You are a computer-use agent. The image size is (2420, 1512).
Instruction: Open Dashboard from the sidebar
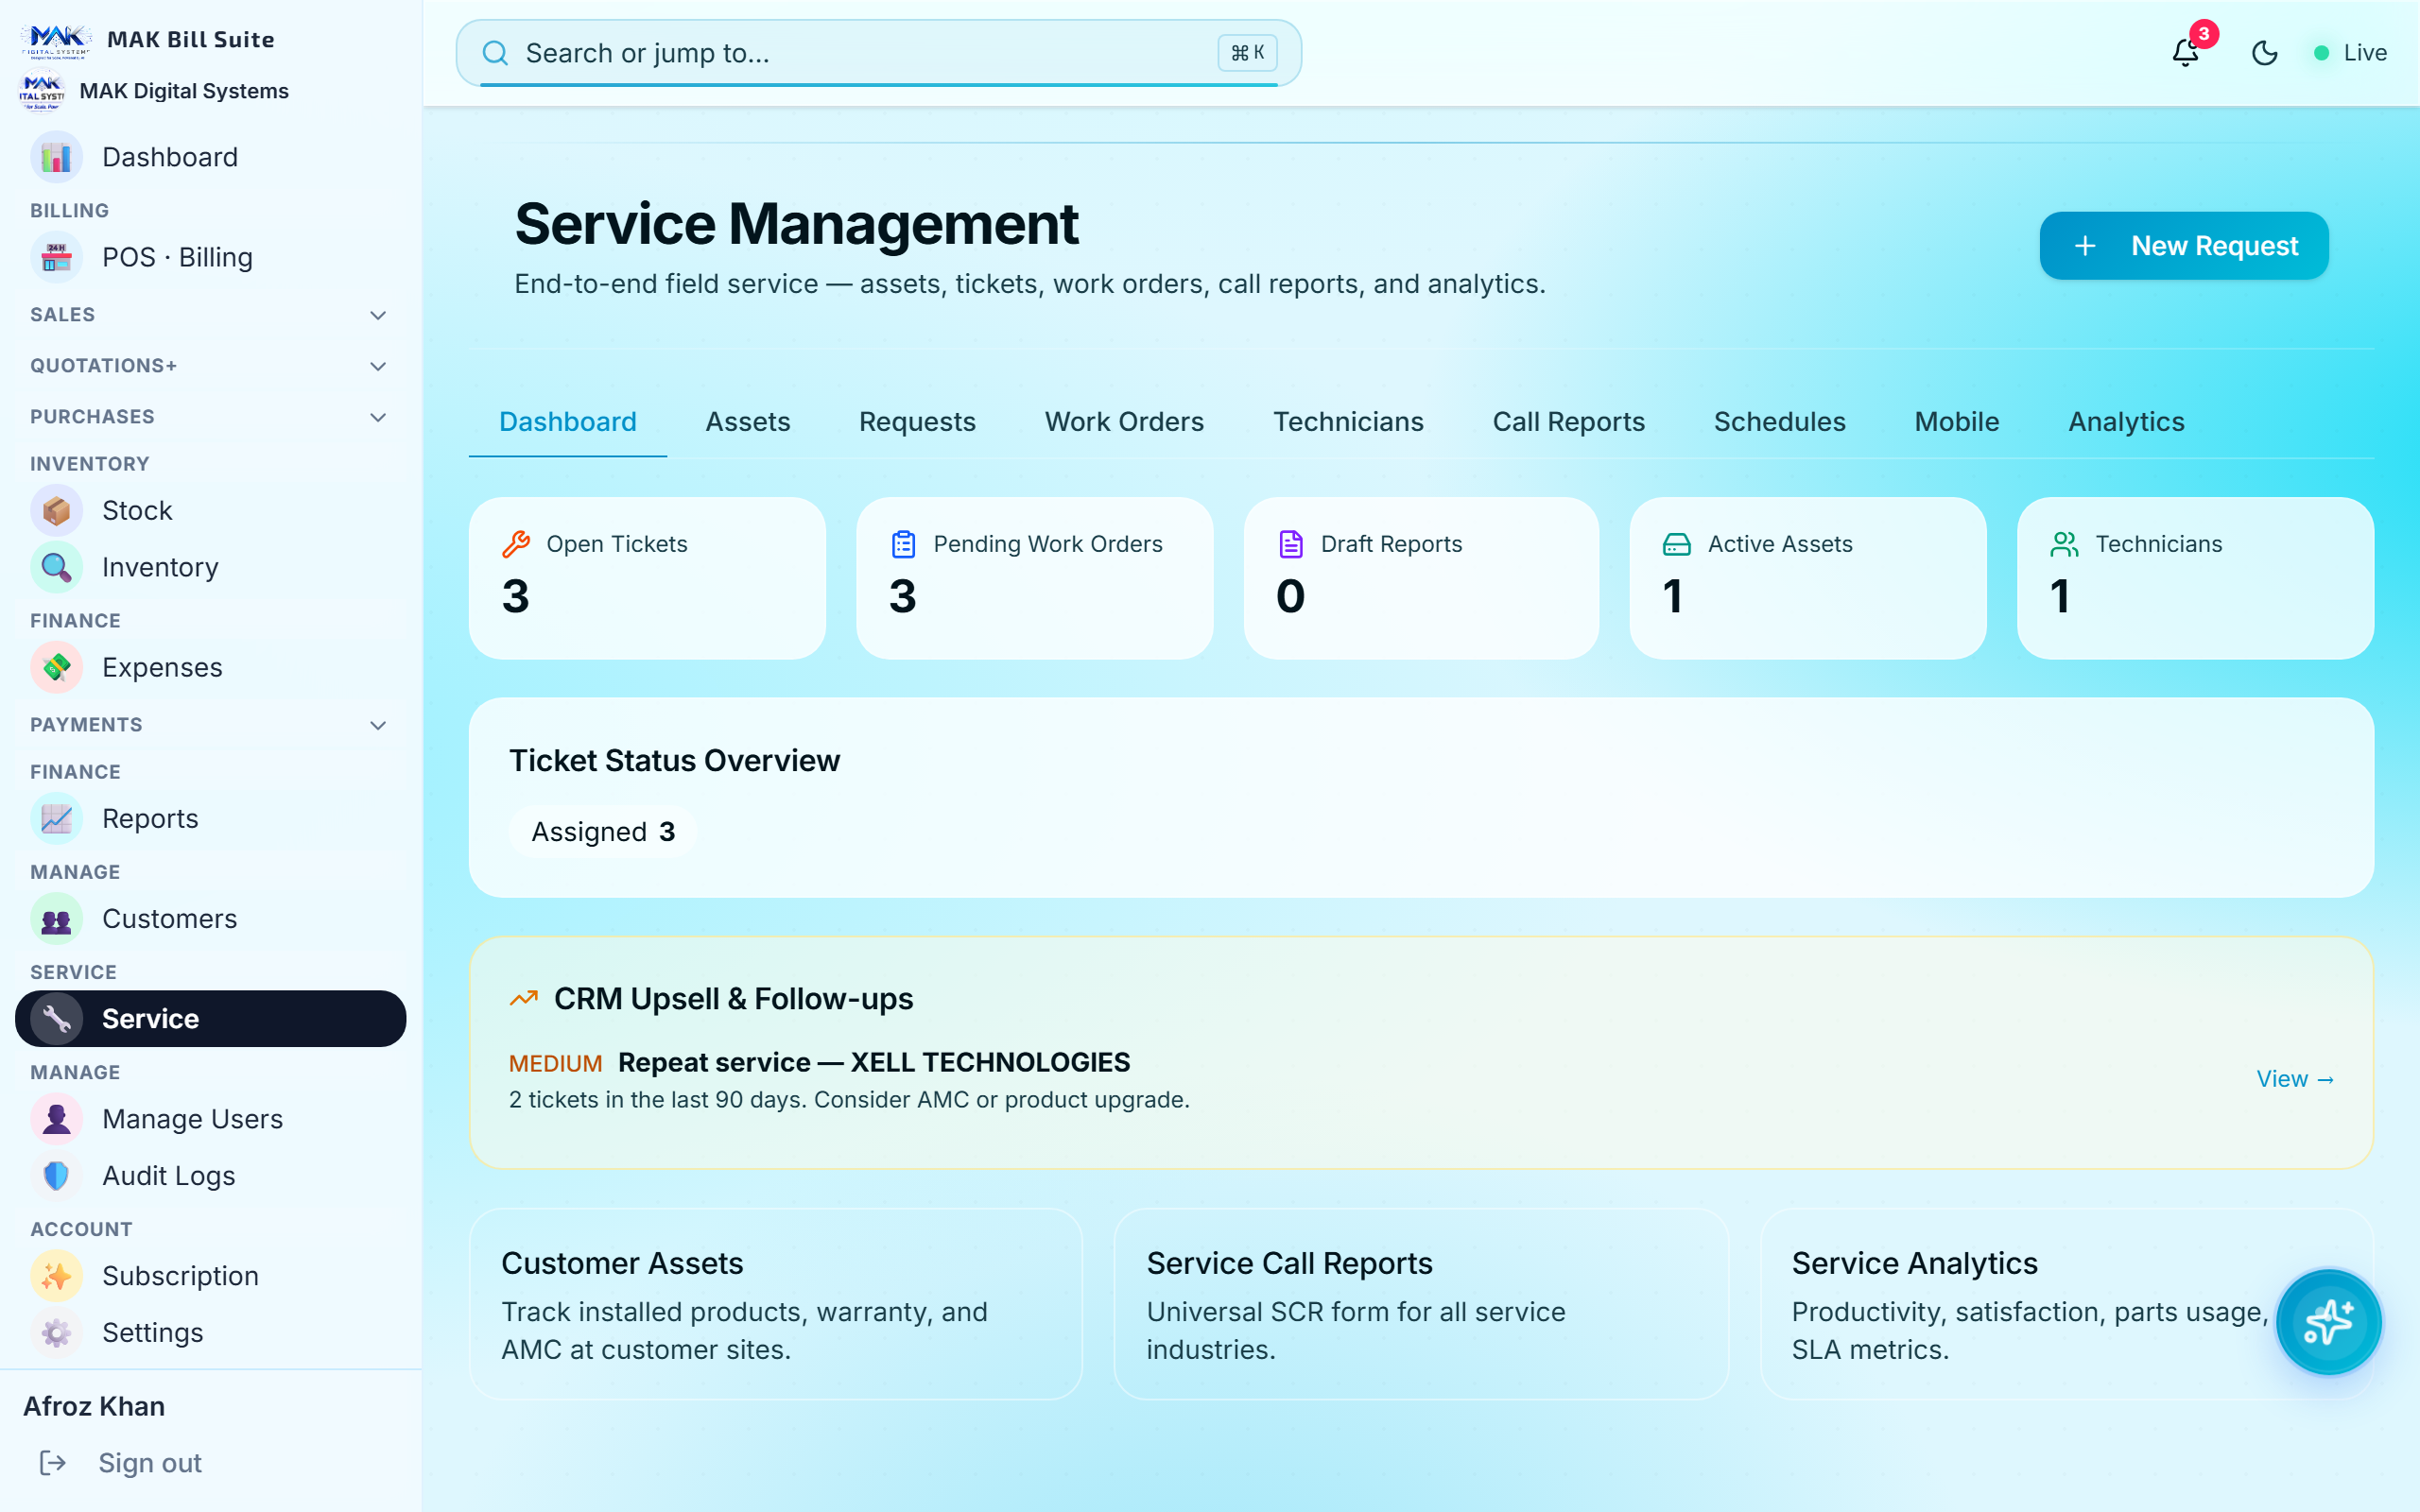pos(211,157)
